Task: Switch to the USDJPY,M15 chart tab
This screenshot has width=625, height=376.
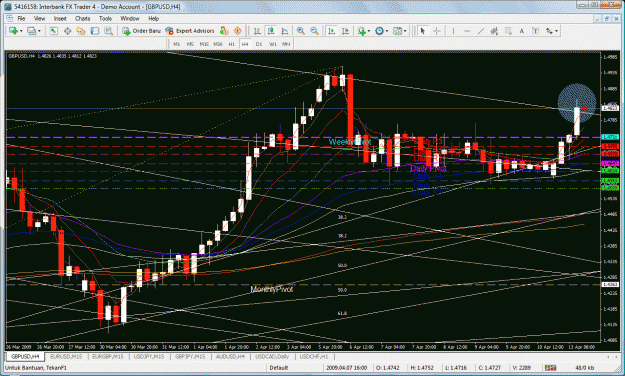Action: [x=149, y=356]
